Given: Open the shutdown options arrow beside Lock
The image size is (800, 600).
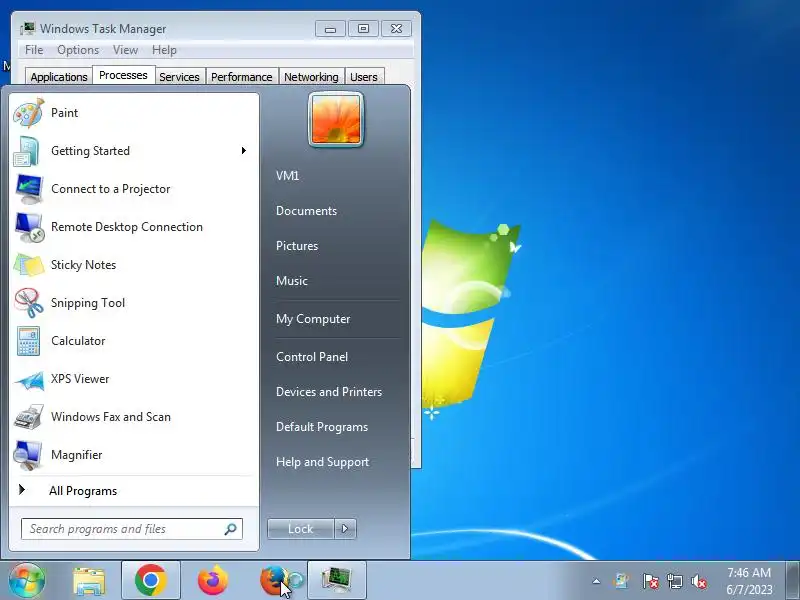Looking at the screenshot, I should [x=345, y=529].
